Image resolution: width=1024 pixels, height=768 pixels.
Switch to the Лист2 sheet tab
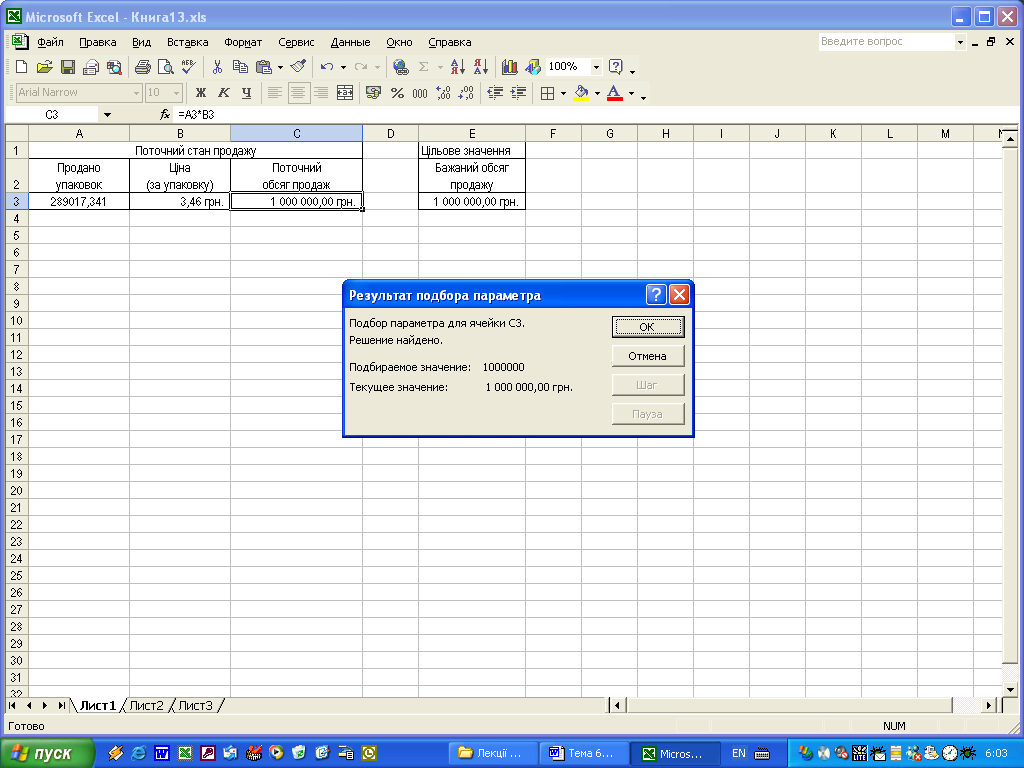146,705
